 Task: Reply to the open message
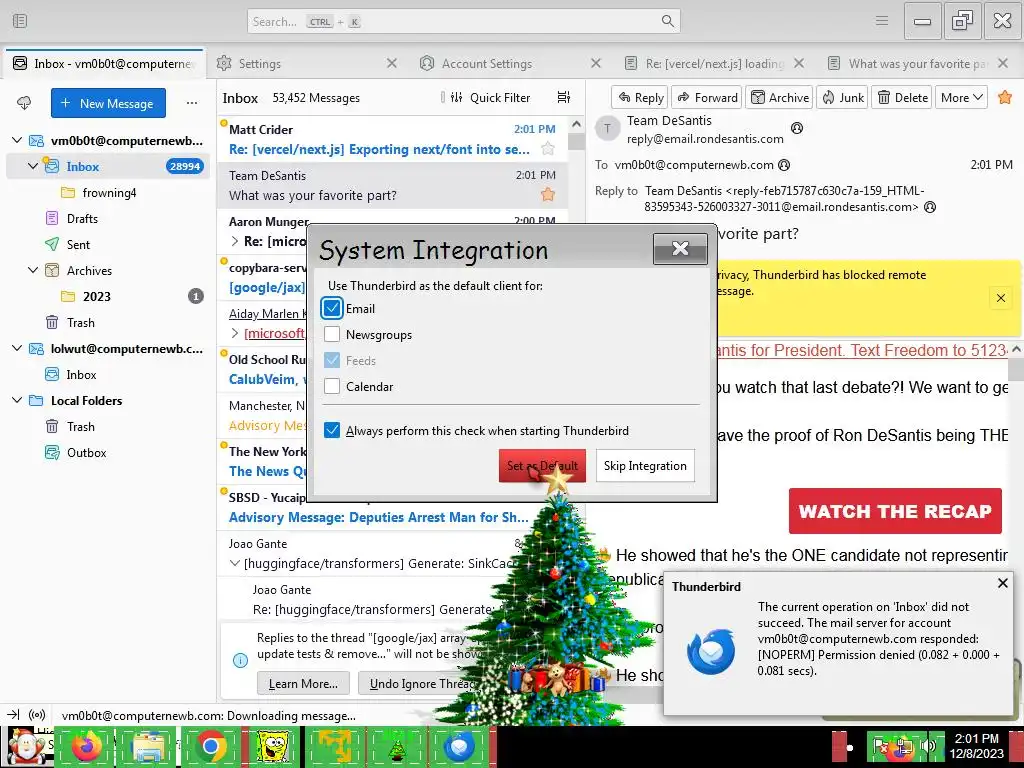click(640, 97)
